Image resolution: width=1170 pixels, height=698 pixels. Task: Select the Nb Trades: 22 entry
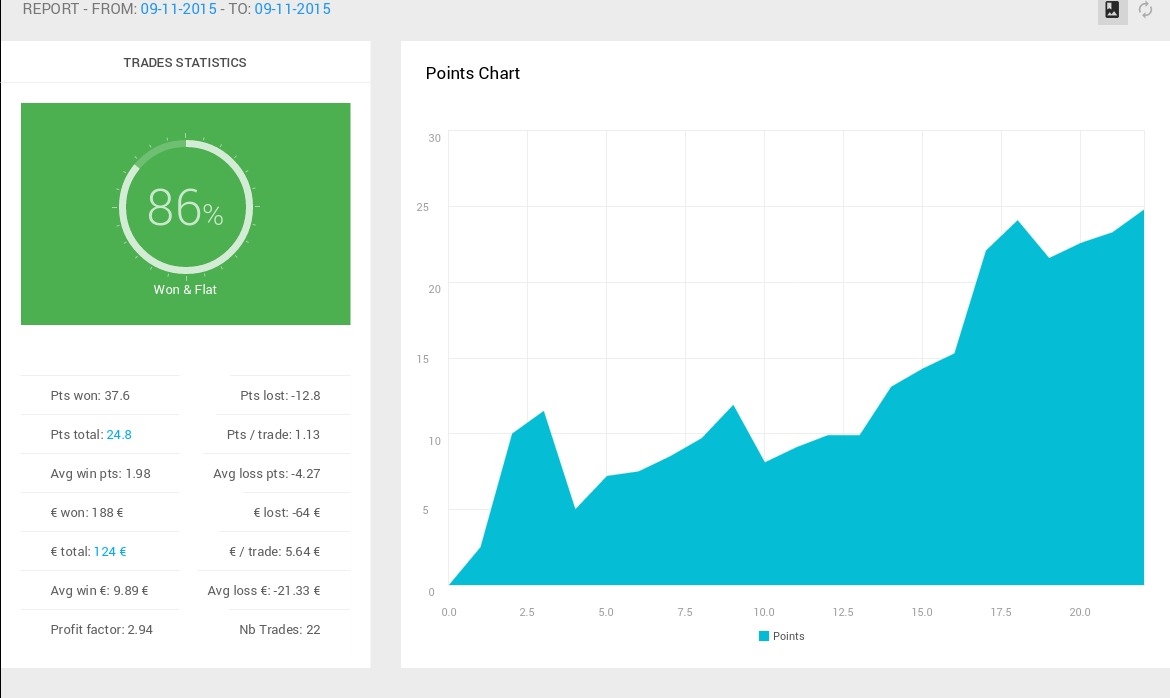[x=280, y=629]
